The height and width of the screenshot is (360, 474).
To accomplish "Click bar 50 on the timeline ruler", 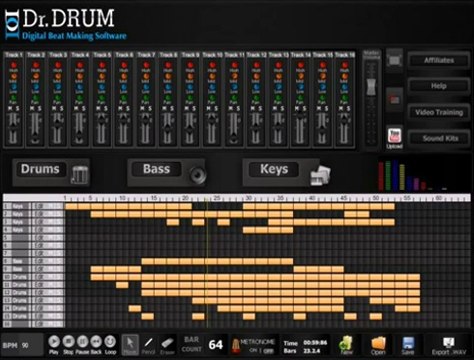I will (x=376, y=198).
